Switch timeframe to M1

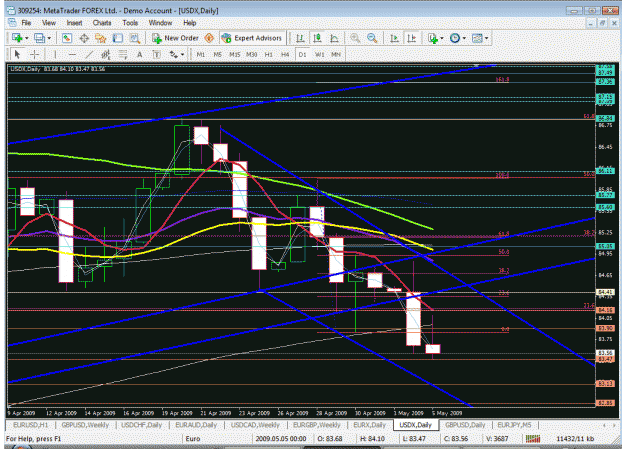(200, 54)
